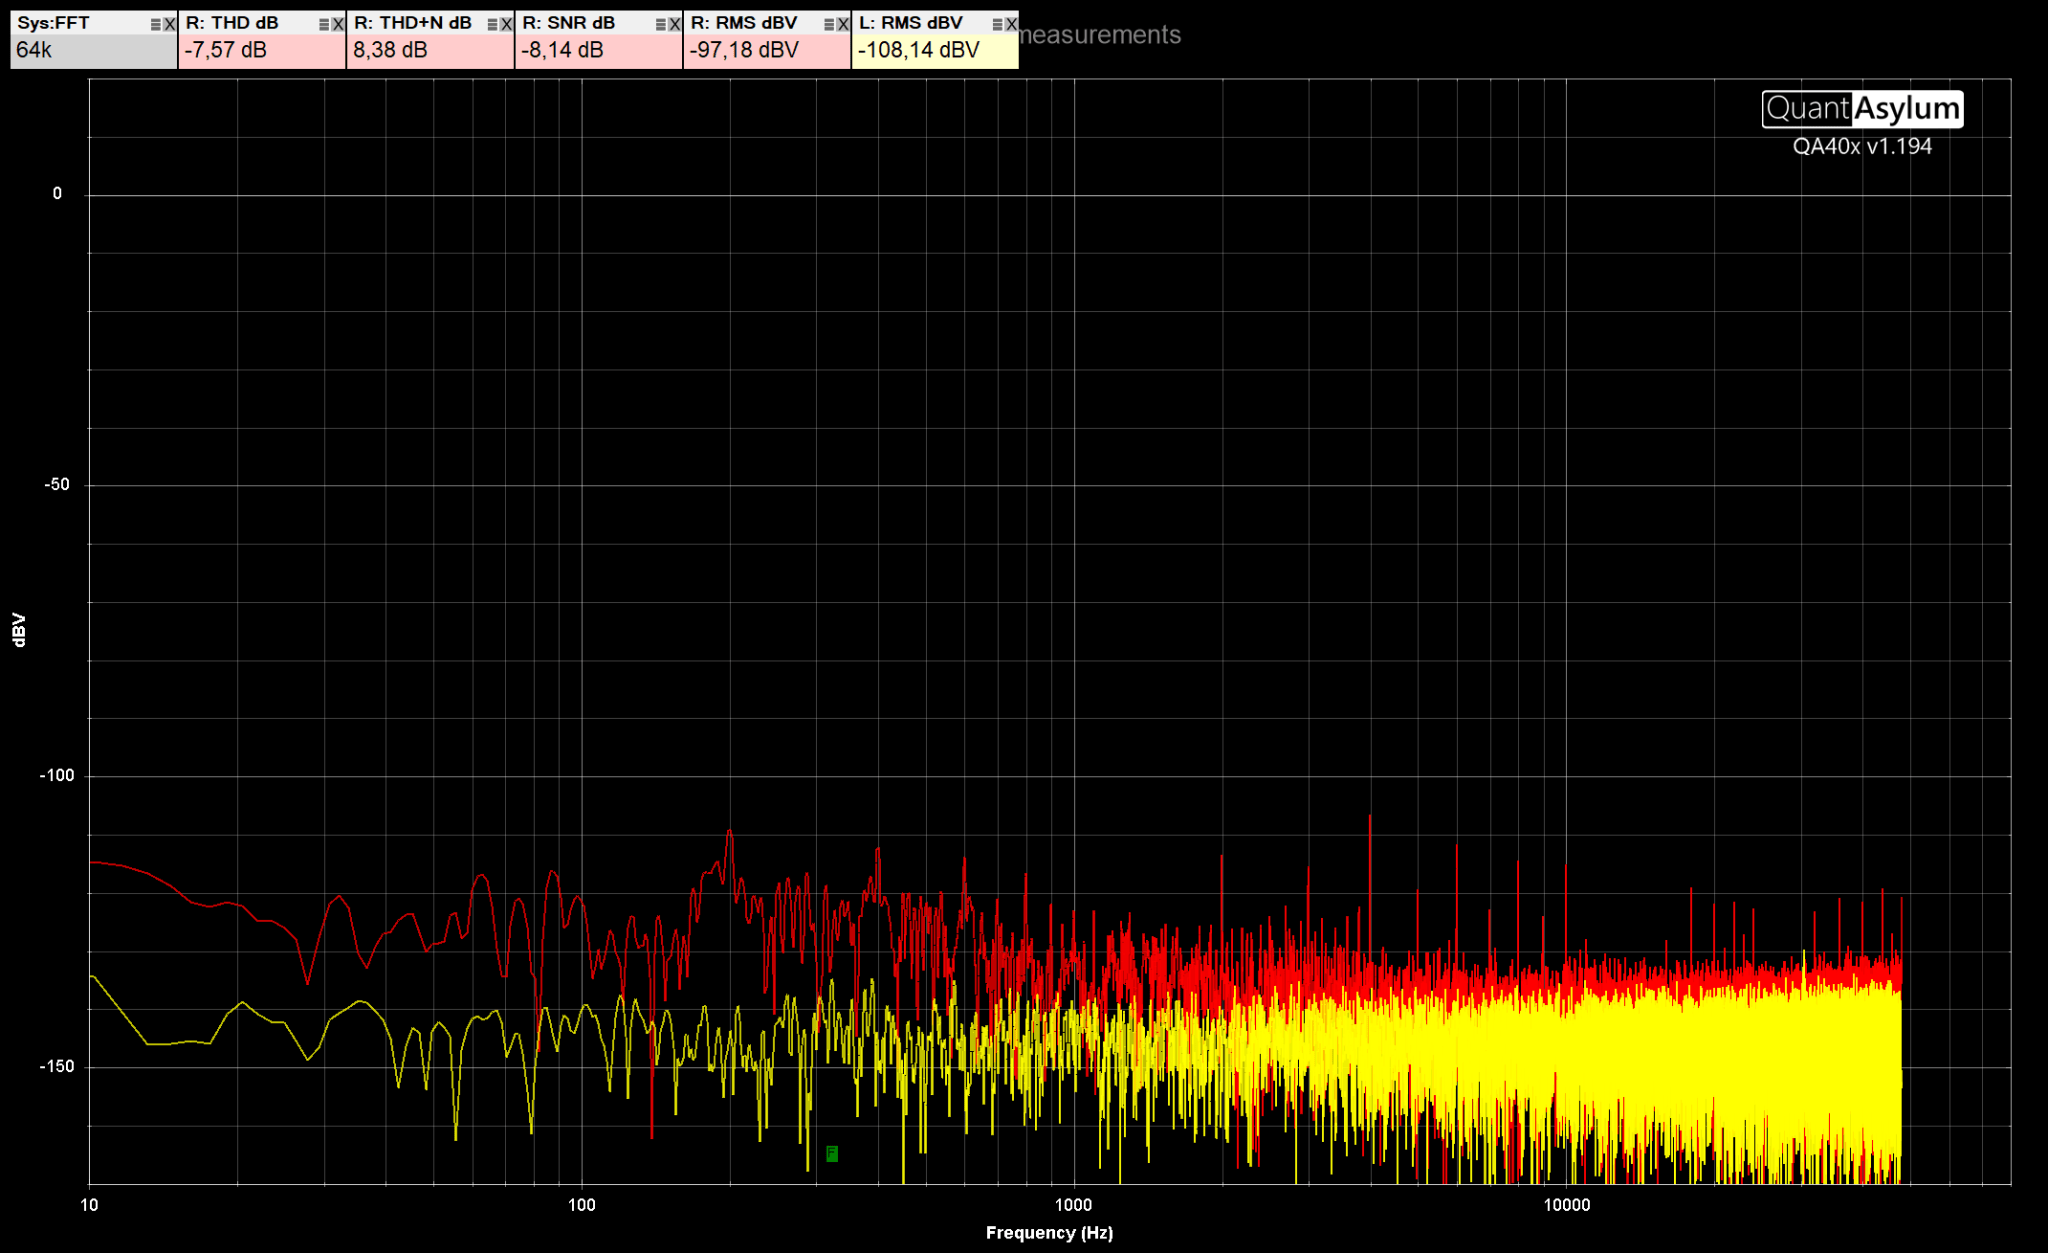Image resolution: width=2048 pixels, height=1253 pixels.
Task: Select the -97,18 dBV right RMS reading
Action: (x=744, y=50)
